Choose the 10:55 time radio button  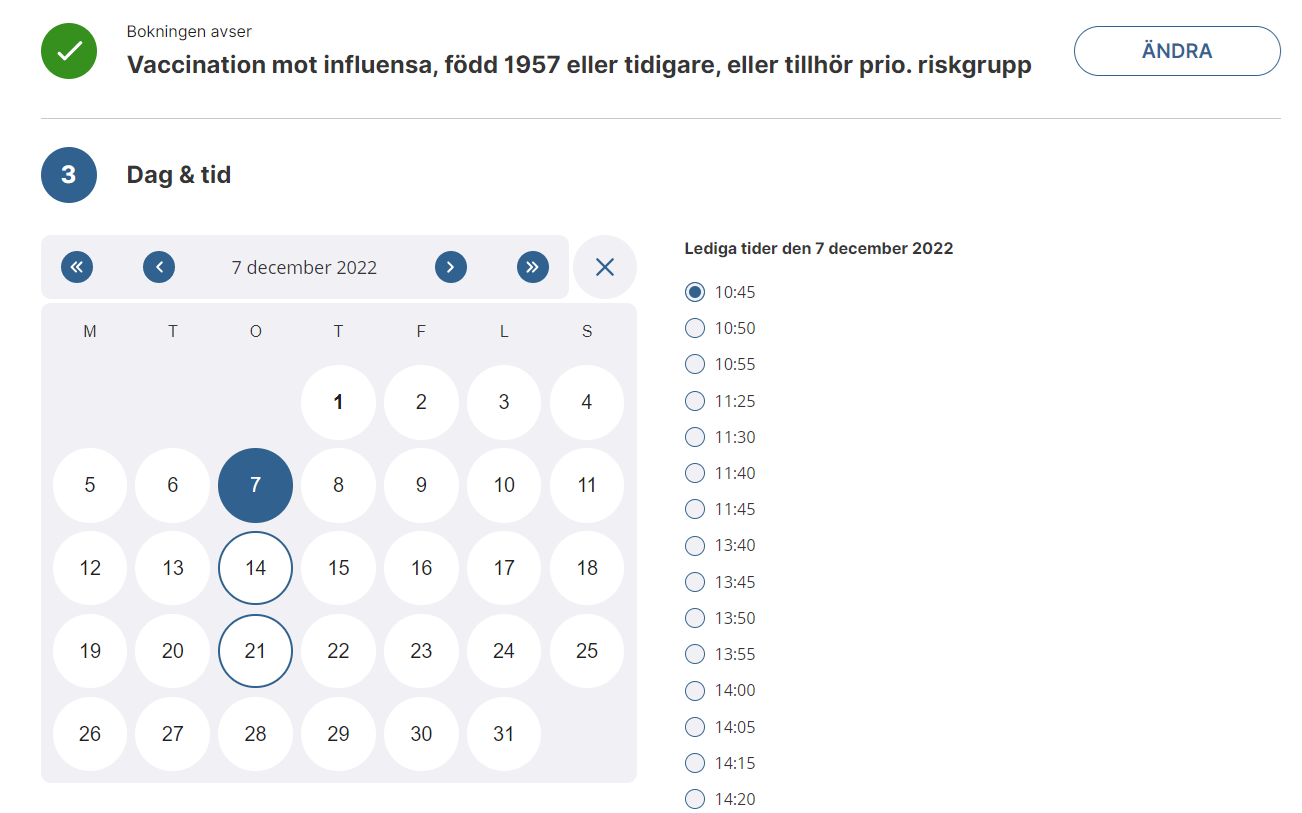coord(695,364)
